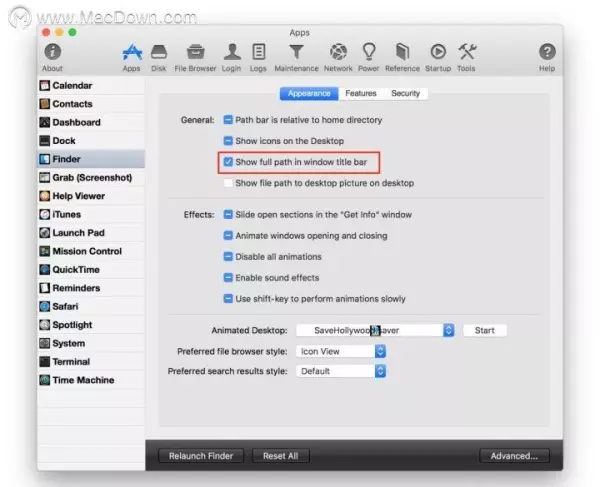Open the Login toolbar section
This screenshot has height=487, width=600.
coord(232,57)
